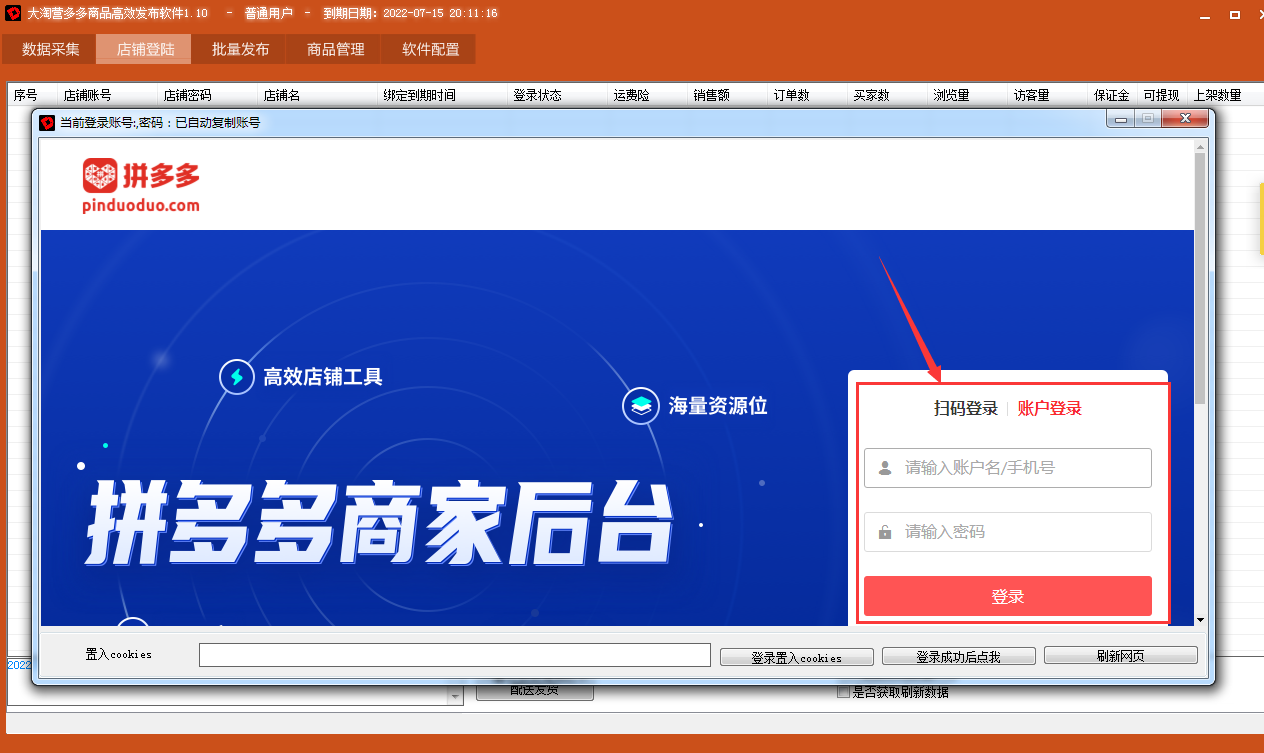Open the 数据采集 tab
The width and height of the screenshot is (1264, 753).
tap(50, 49)
